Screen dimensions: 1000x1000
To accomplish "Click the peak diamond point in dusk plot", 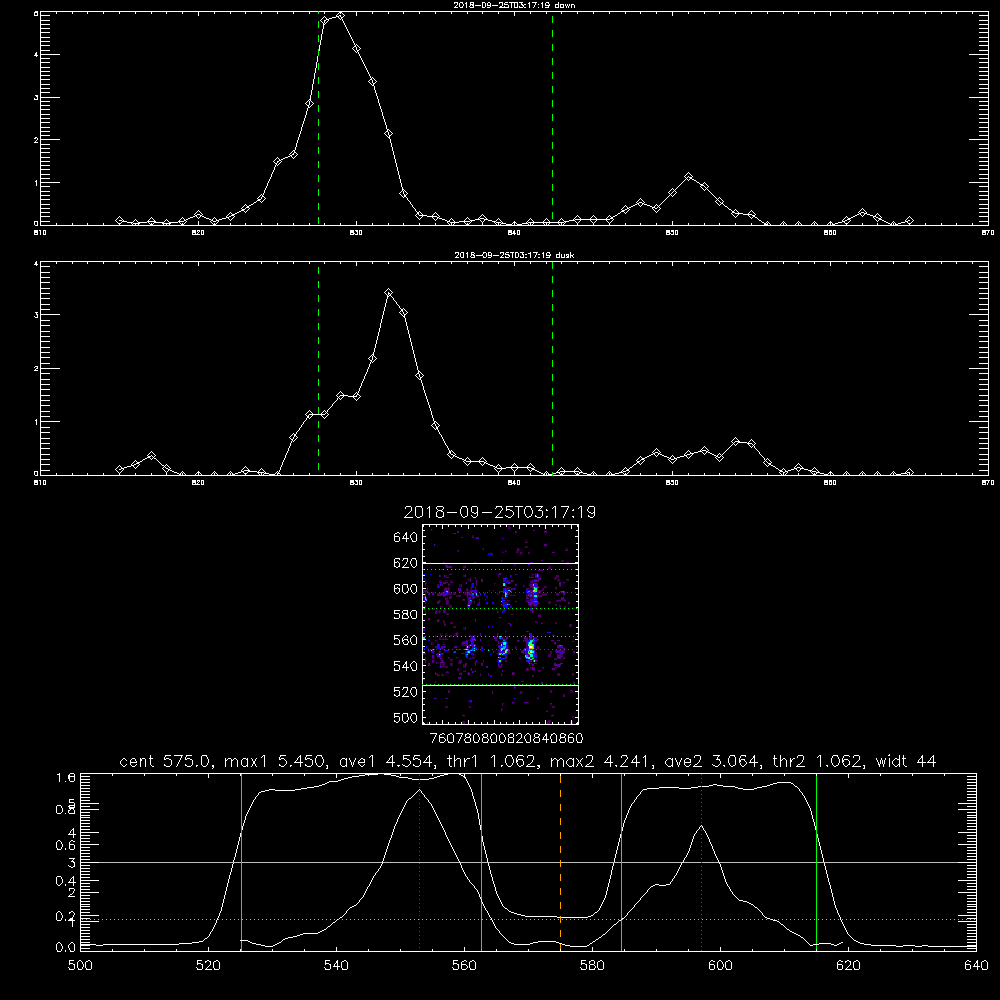I will 388,293.
